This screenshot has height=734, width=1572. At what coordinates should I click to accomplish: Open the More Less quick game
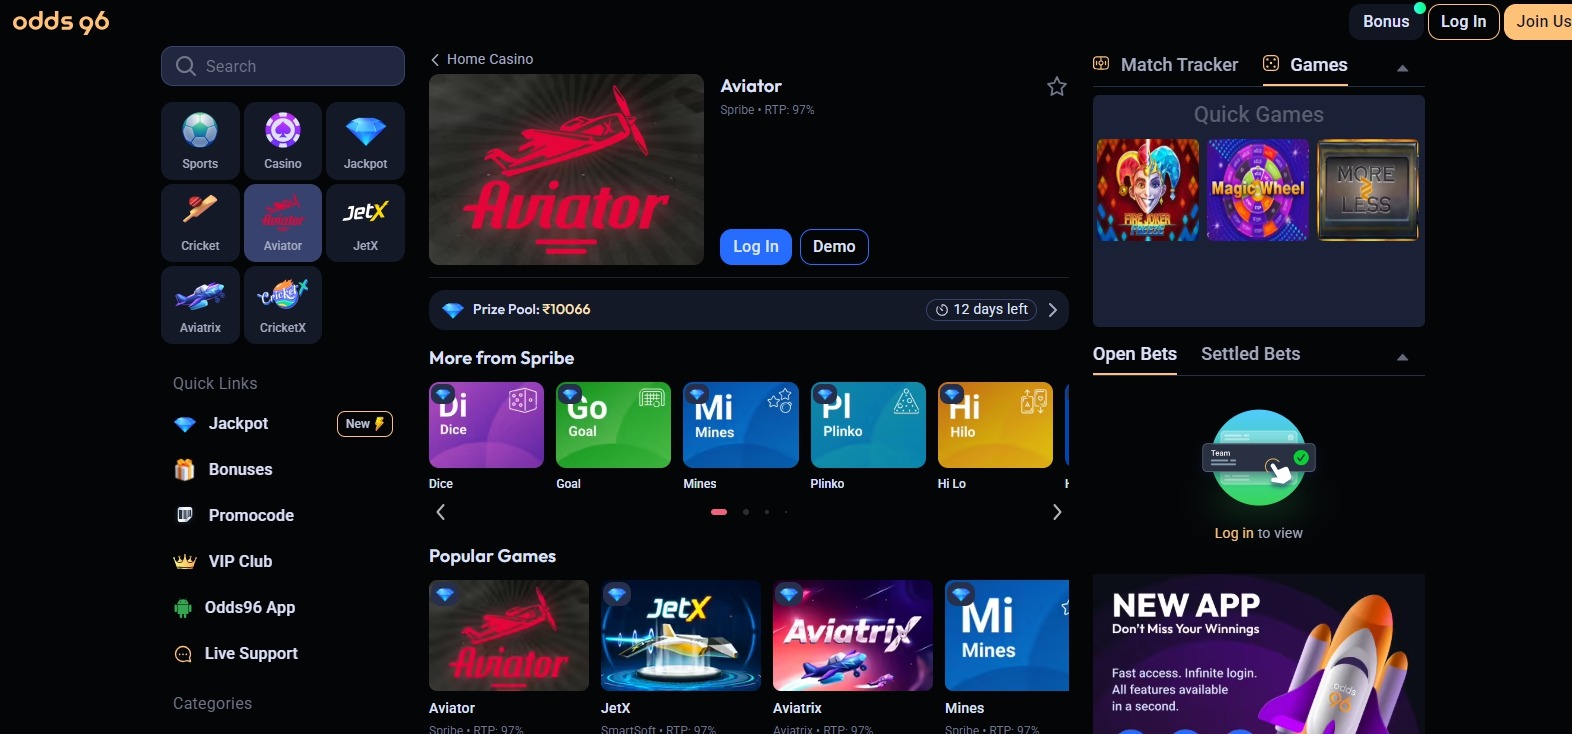point(1368,190)
